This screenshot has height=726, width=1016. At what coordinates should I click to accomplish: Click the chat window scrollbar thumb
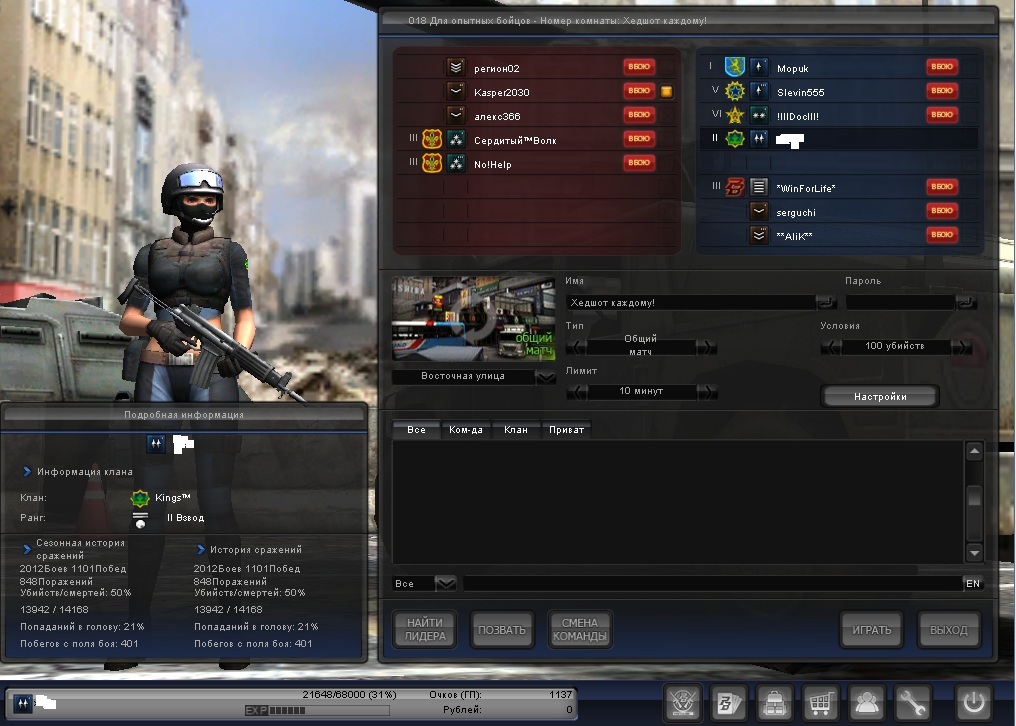(974, 496)
